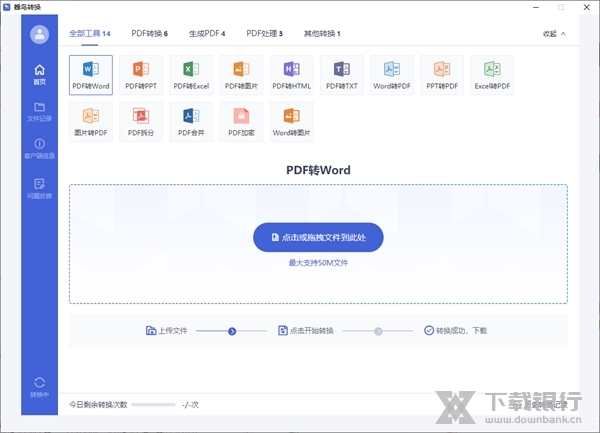Switch to 全部工具 14 tab
Screen dimensions: 600x433
tap(90, 34)
